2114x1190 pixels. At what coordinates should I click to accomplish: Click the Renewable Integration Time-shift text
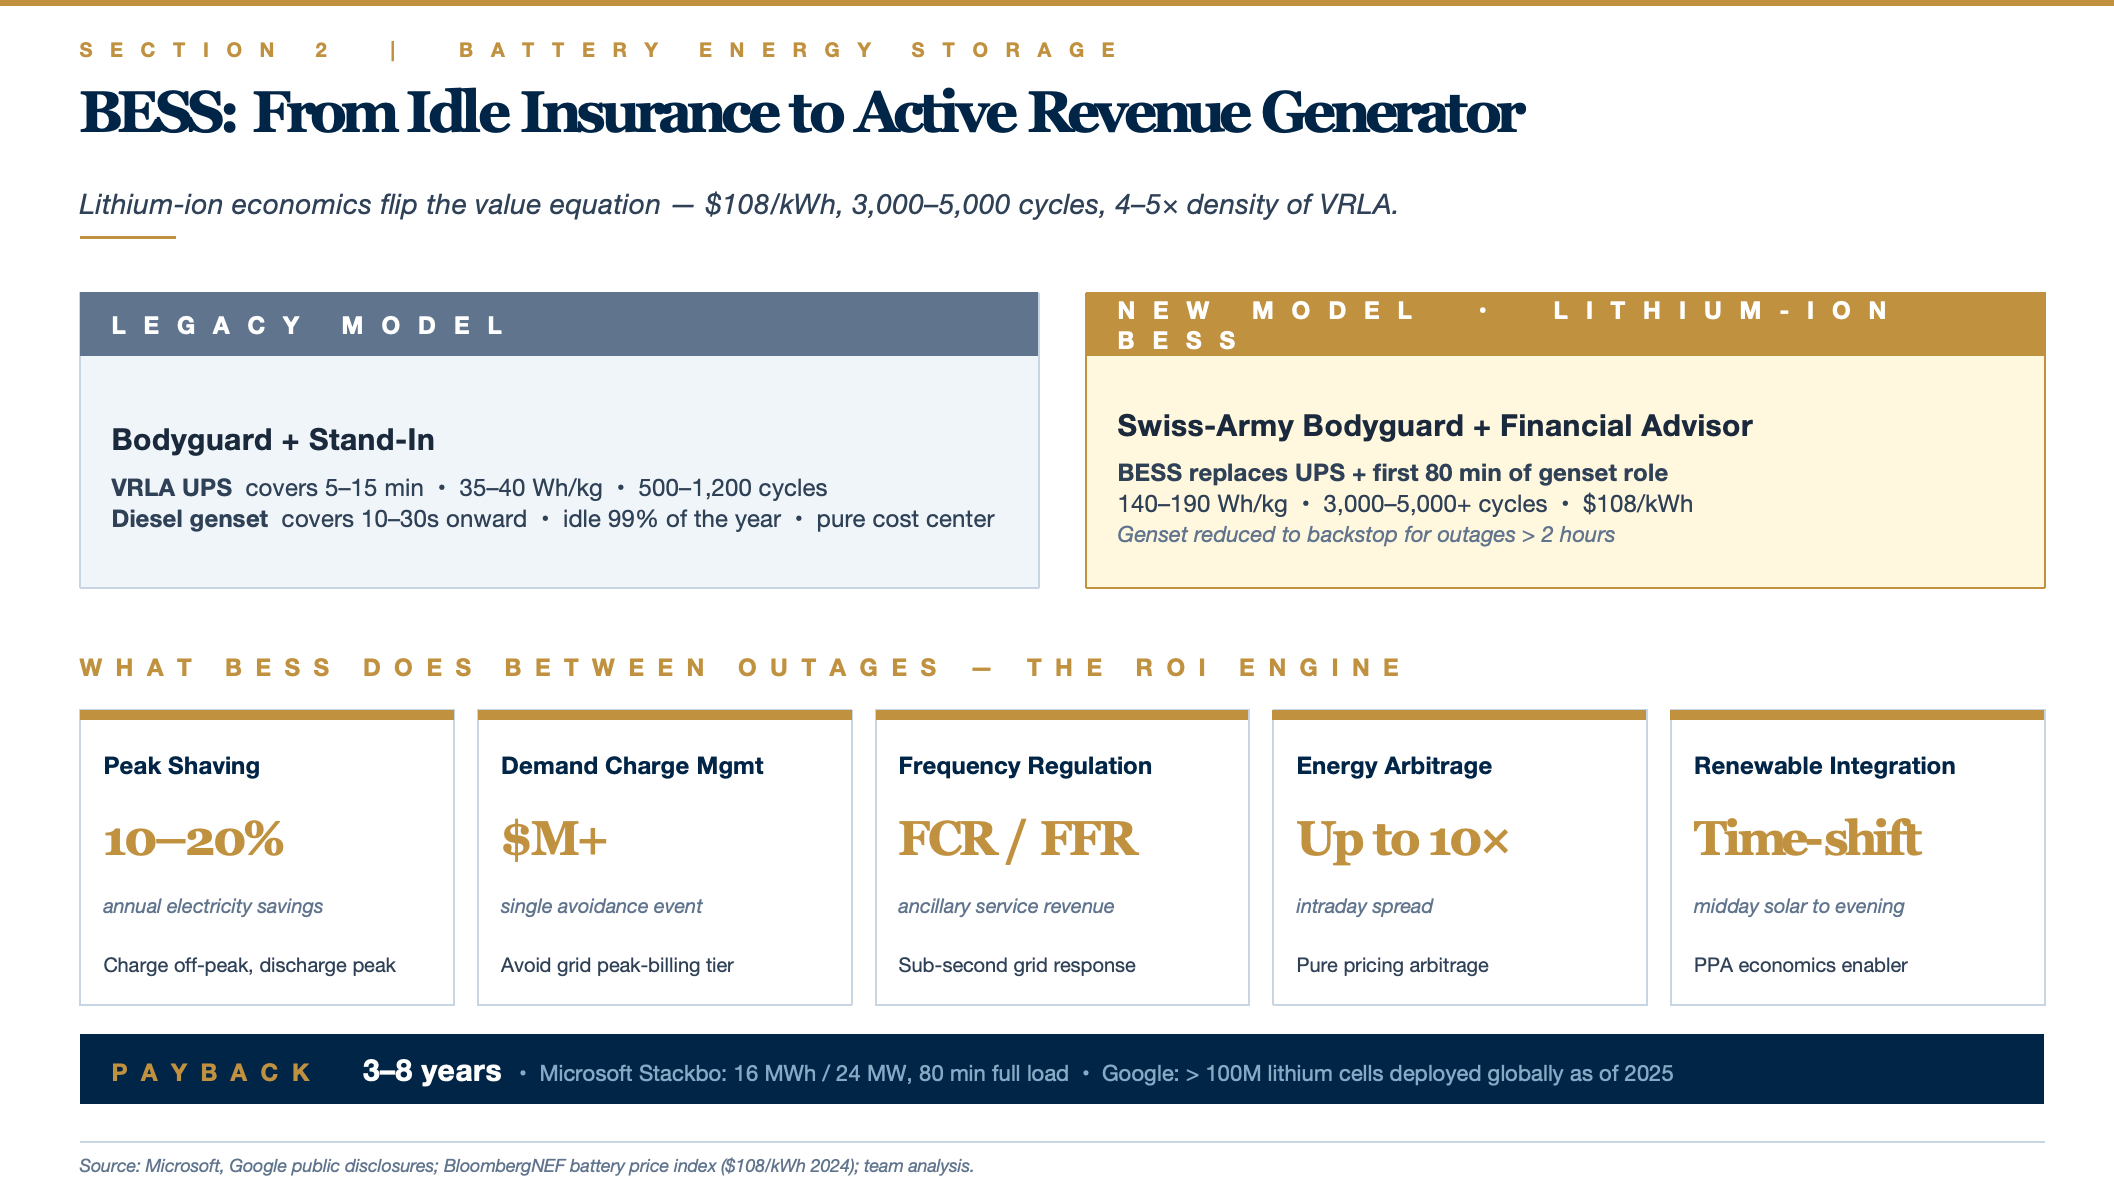coord(1806,840)
